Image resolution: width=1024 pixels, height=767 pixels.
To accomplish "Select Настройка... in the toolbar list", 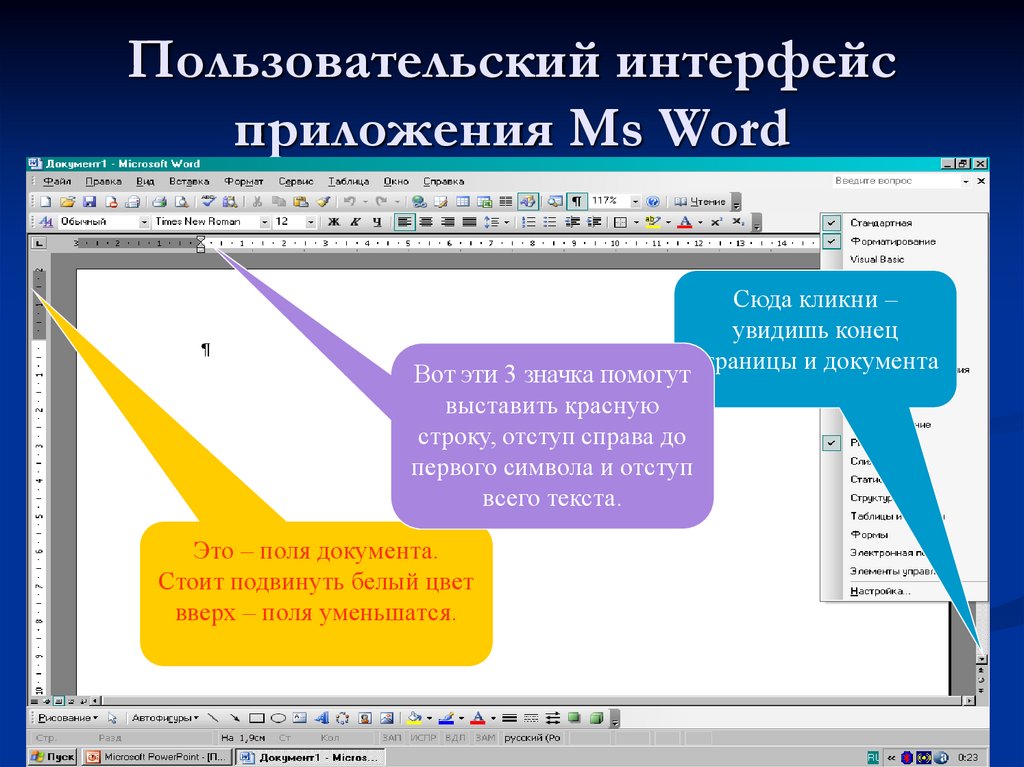I will 880,591.
